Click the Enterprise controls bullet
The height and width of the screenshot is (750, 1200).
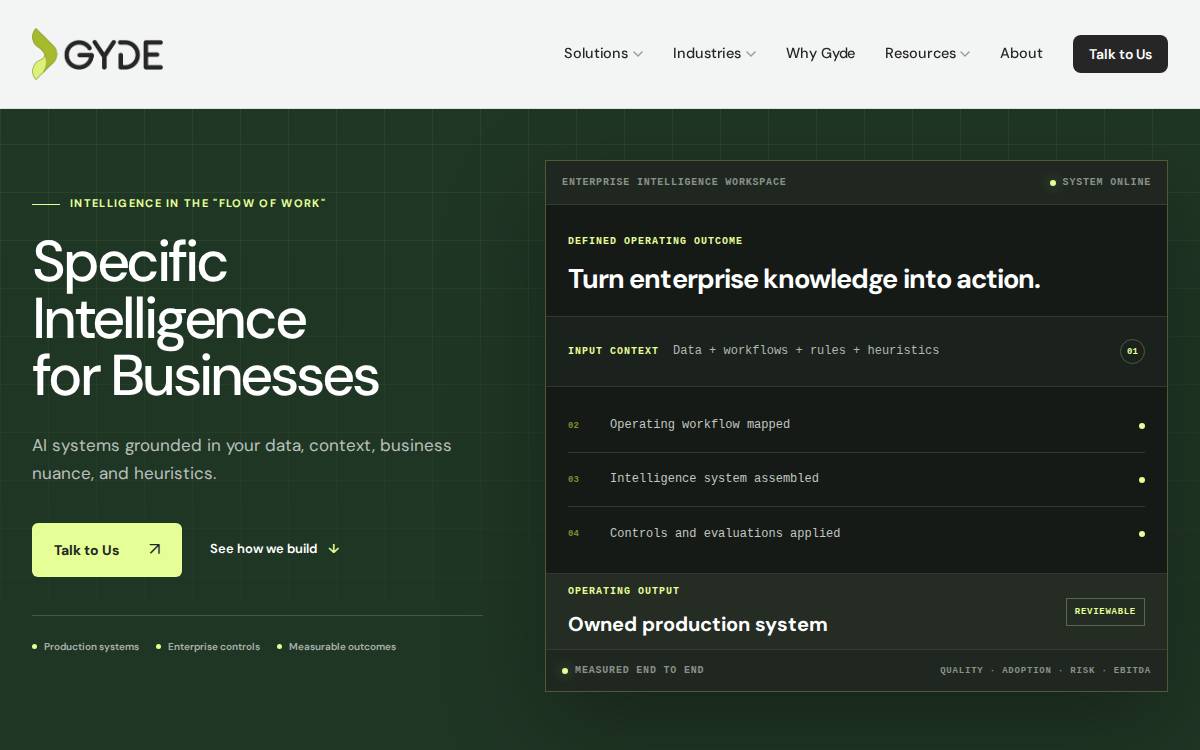tap(208, 647)
